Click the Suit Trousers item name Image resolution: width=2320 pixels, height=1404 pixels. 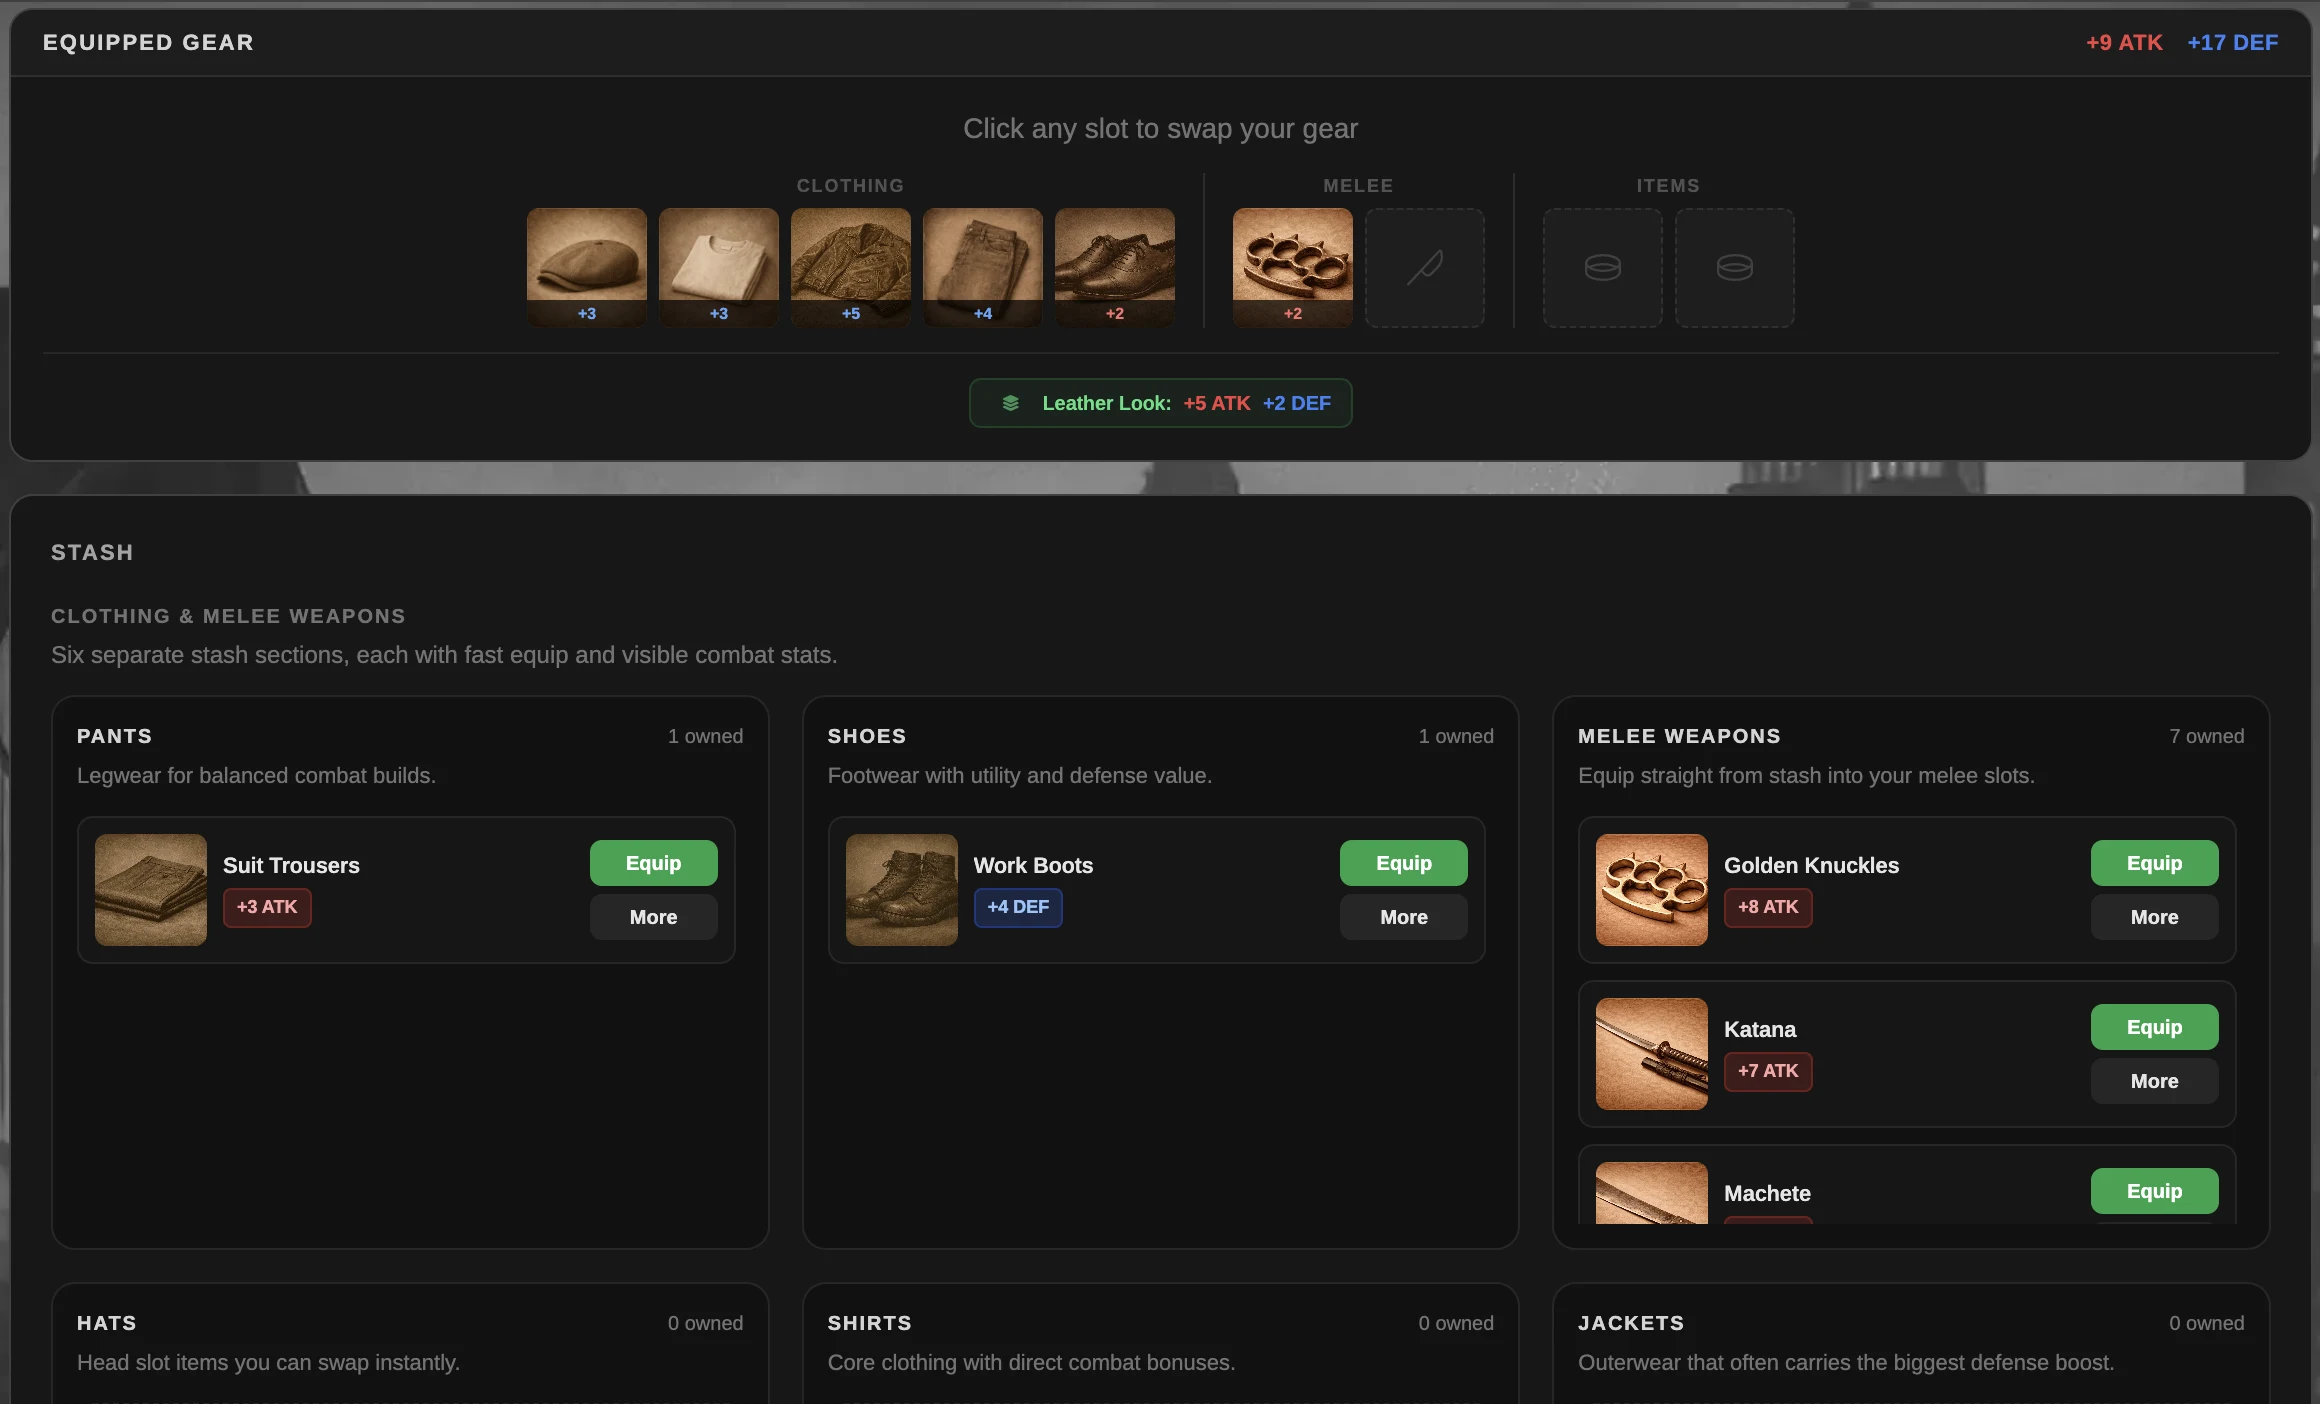click(x=291, y=865)
